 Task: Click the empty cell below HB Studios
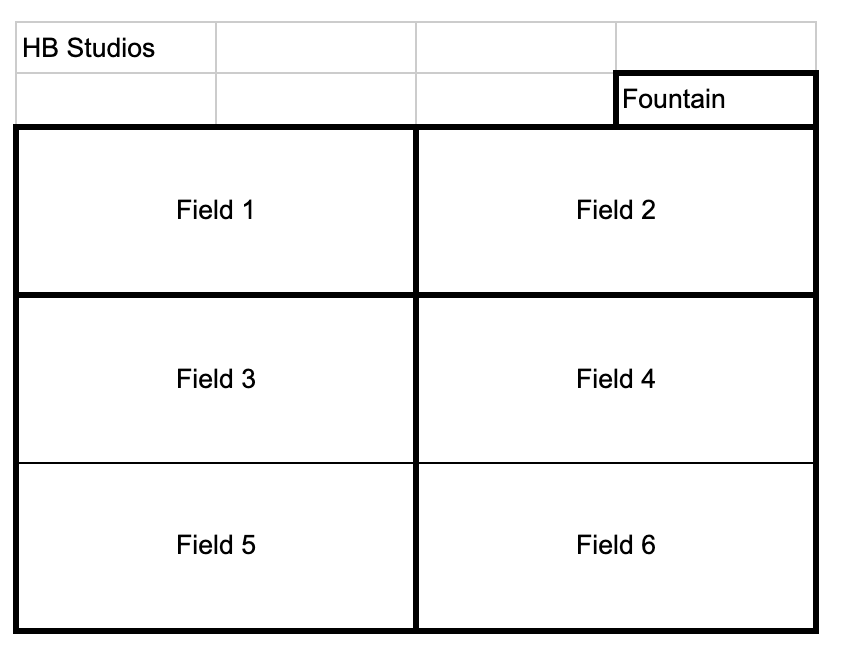pyautogui.click(x=116, y=99)
